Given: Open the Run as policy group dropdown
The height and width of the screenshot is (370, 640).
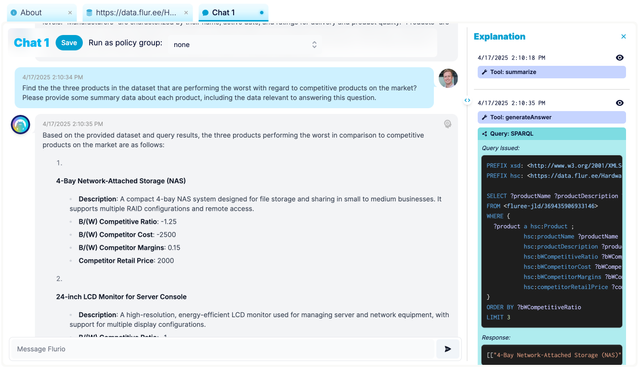Looking at the screenshot, I should [x=244, y=44].
